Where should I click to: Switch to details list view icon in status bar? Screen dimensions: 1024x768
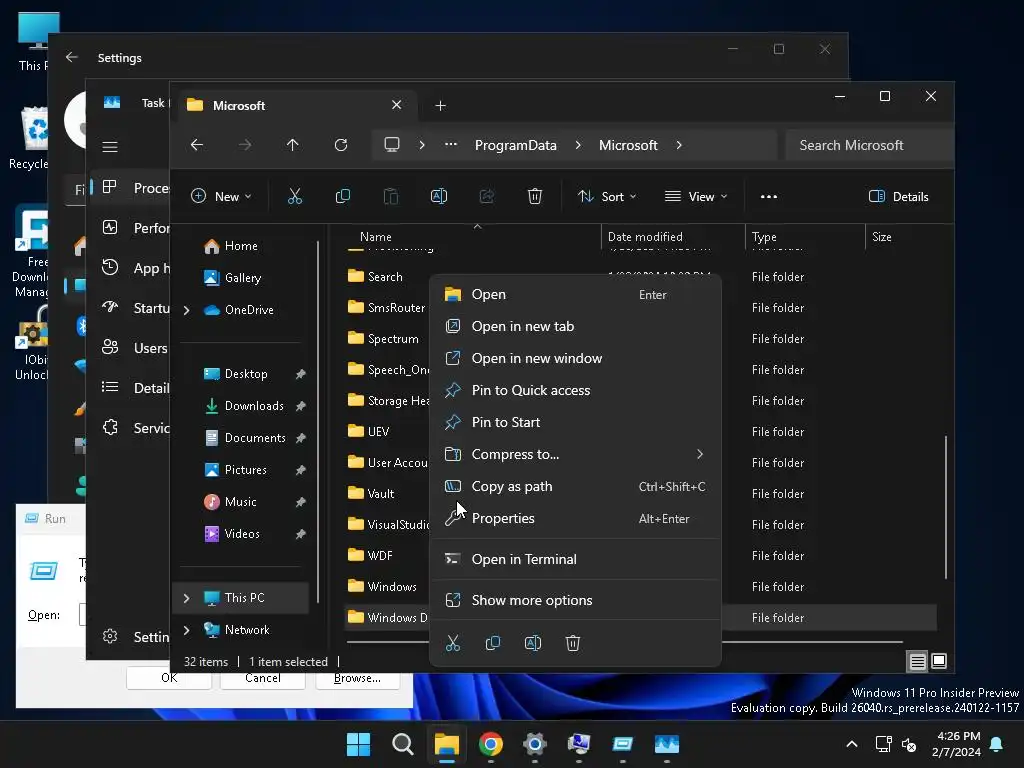917,662
